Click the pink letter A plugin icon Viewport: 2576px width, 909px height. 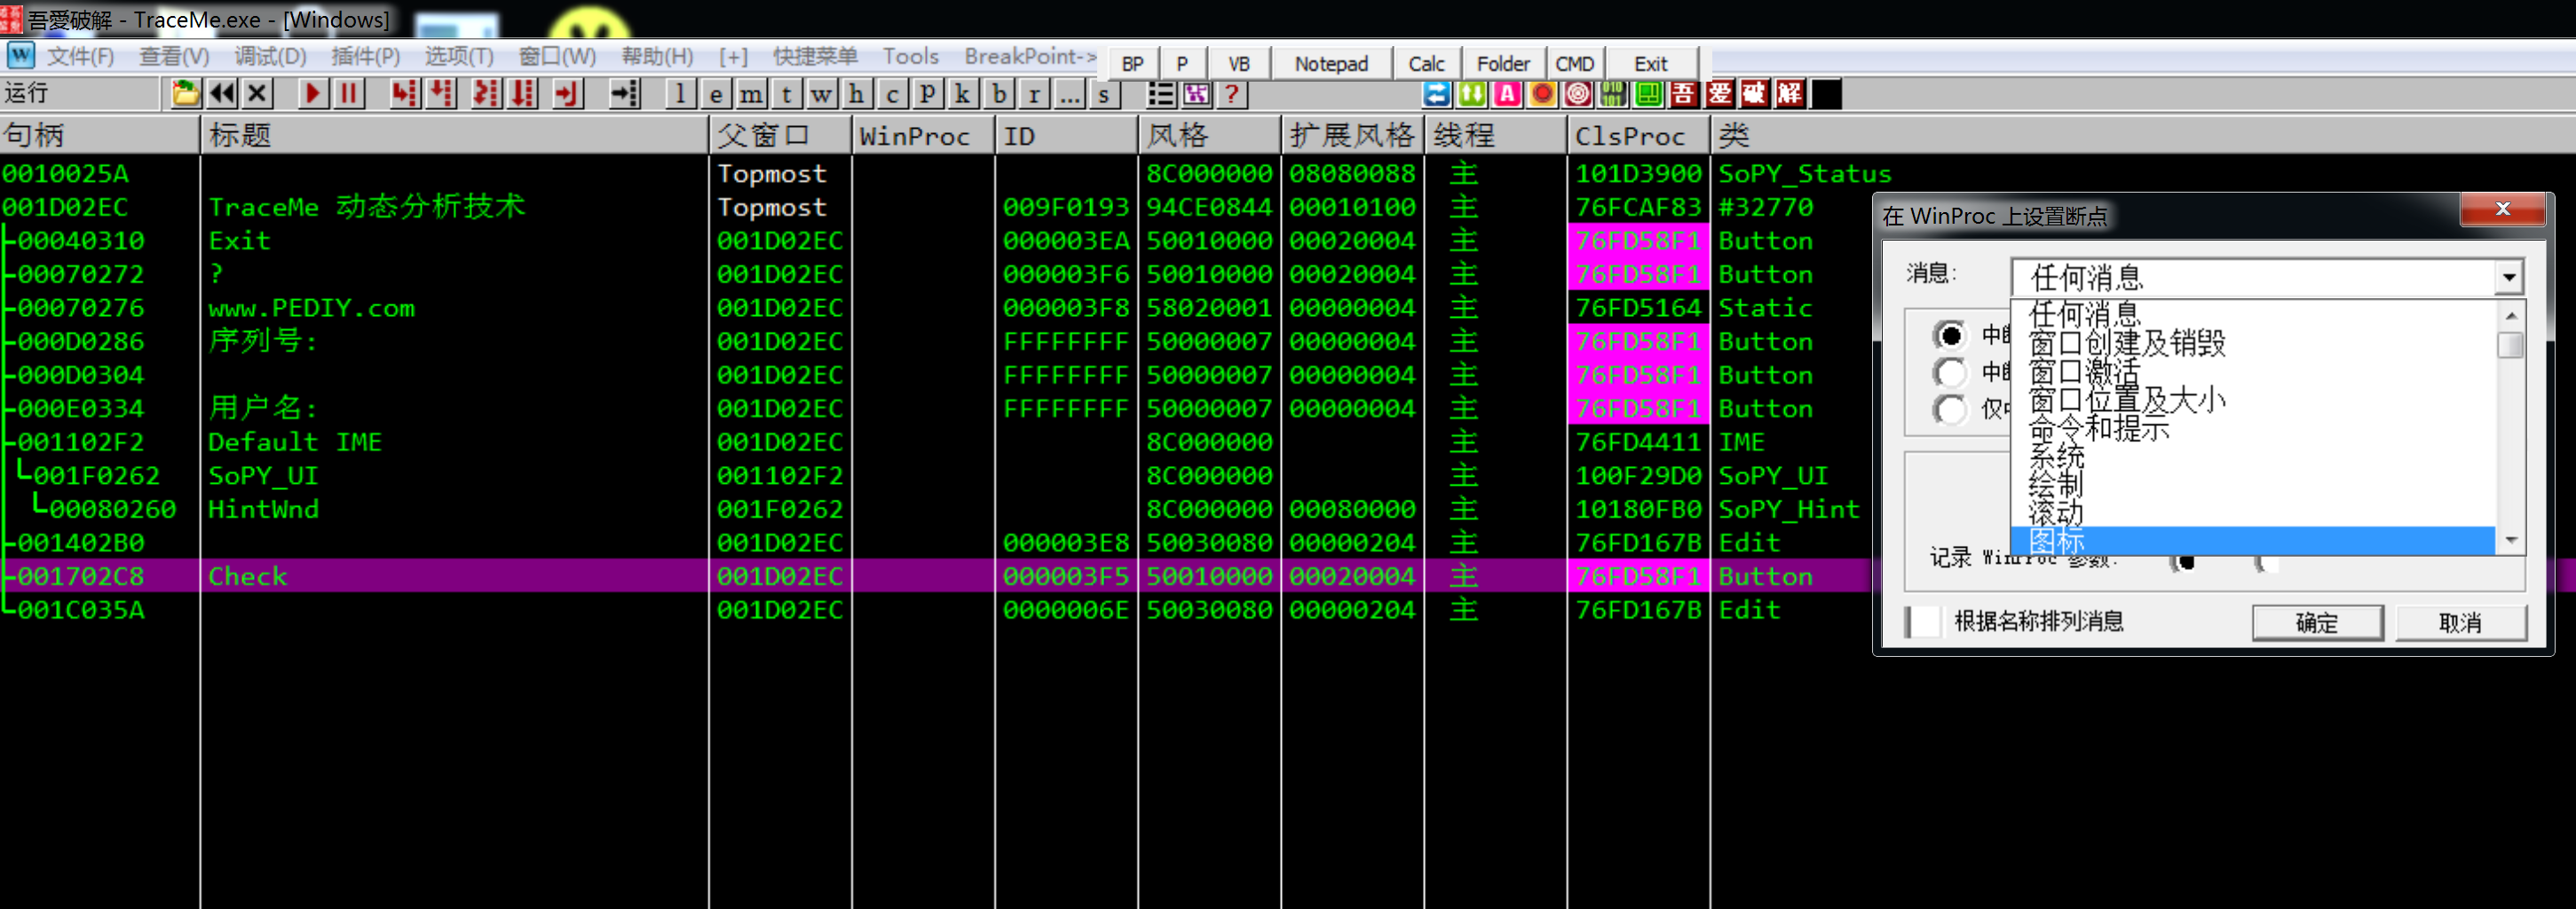(x=1507, y=94)
